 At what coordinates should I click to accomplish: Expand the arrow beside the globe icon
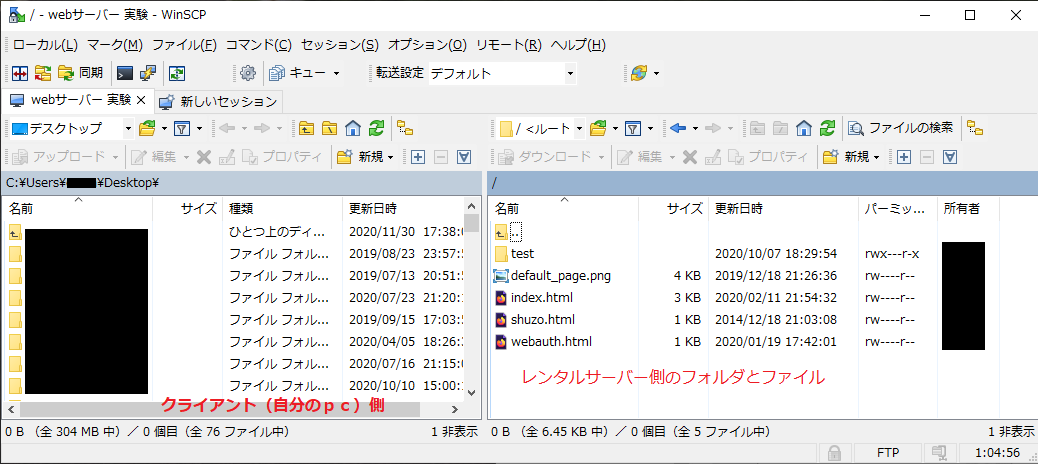(x=656, y=73)
